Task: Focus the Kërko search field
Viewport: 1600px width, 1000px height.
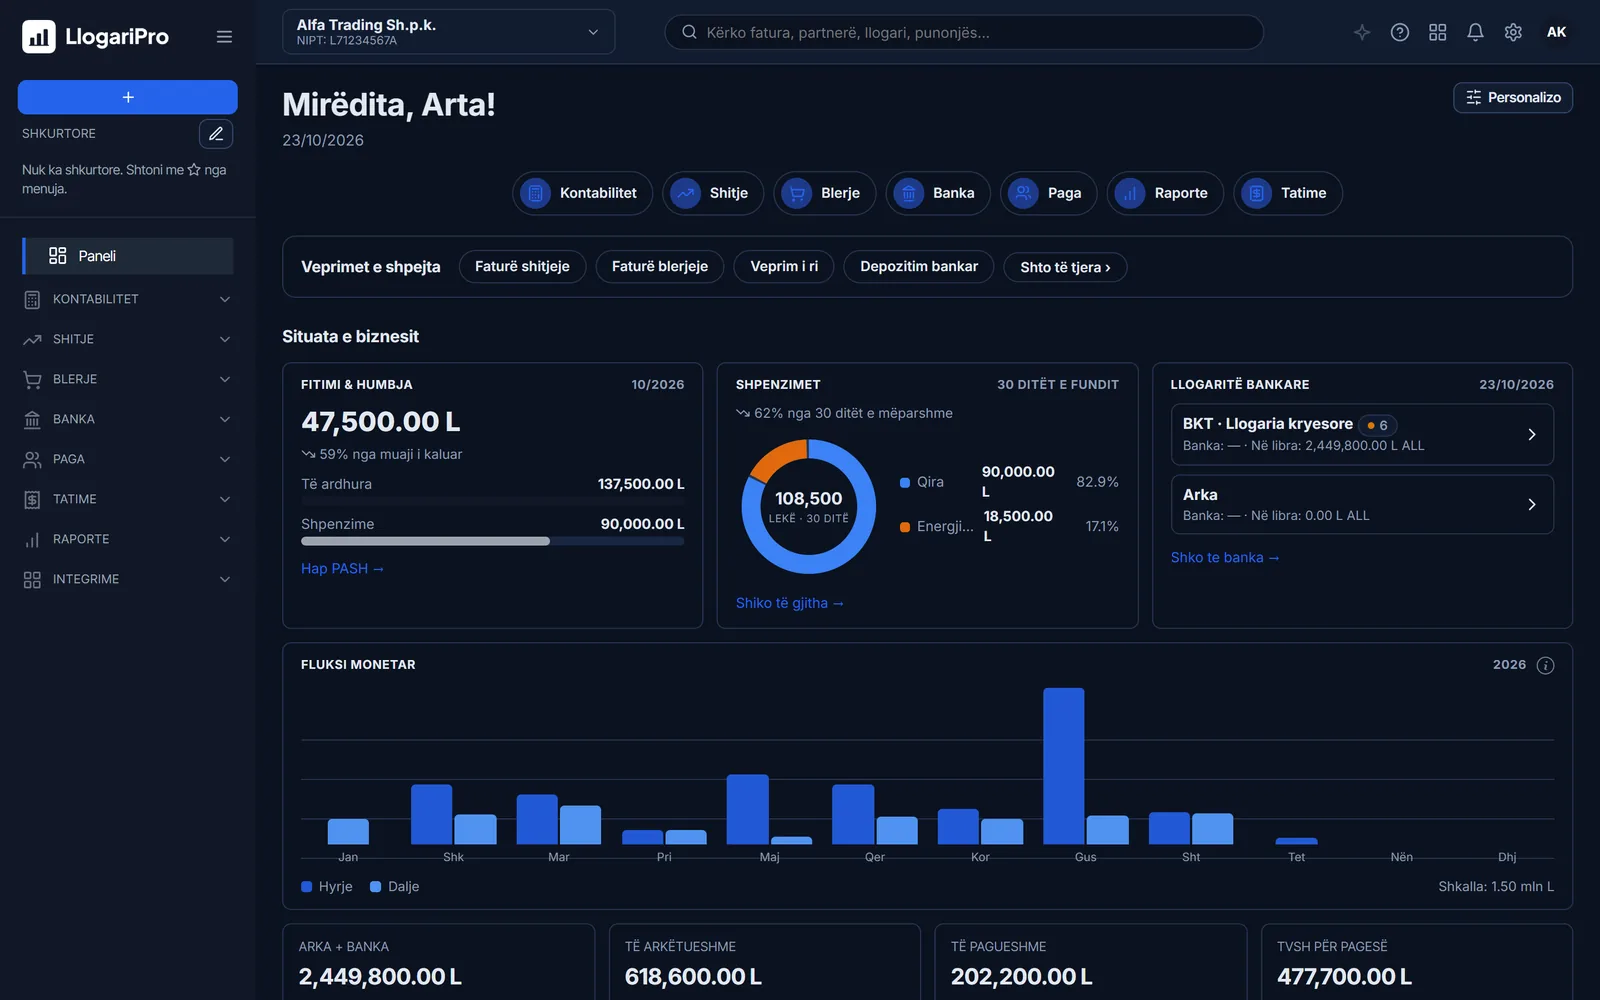Action: tap(964, 32)
